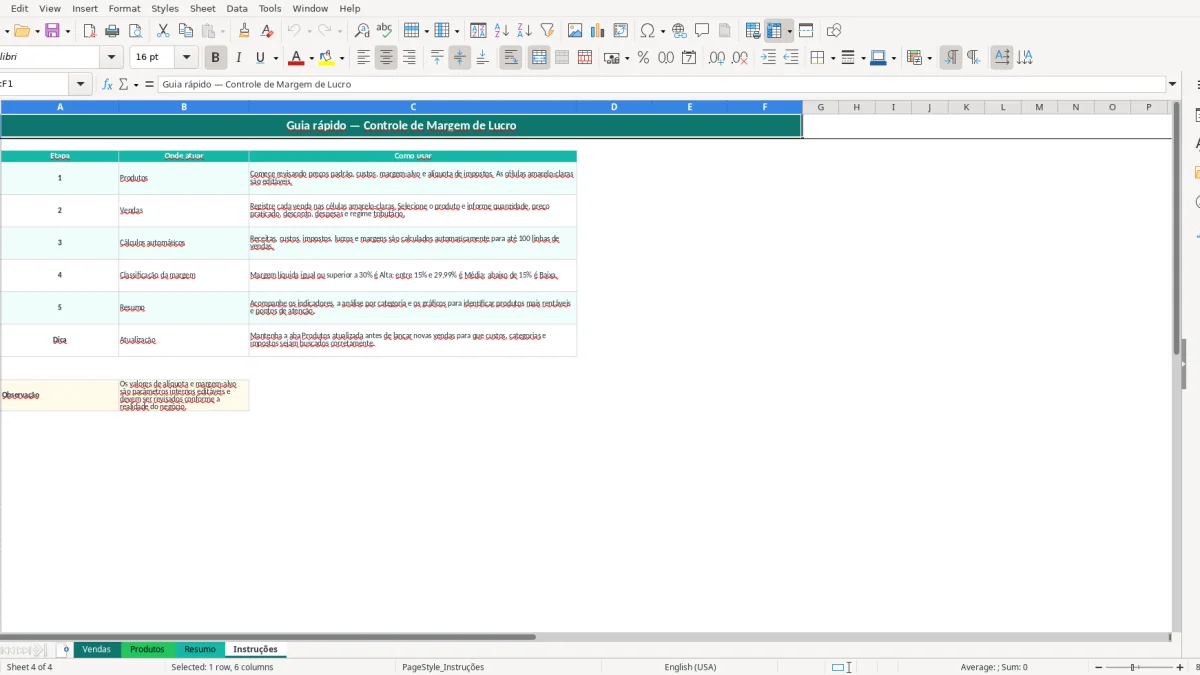Image resolution: width=1200 pixels, height=675 pixels.
Task: Open the Insert menu
Action: click(x=85, y=8)
